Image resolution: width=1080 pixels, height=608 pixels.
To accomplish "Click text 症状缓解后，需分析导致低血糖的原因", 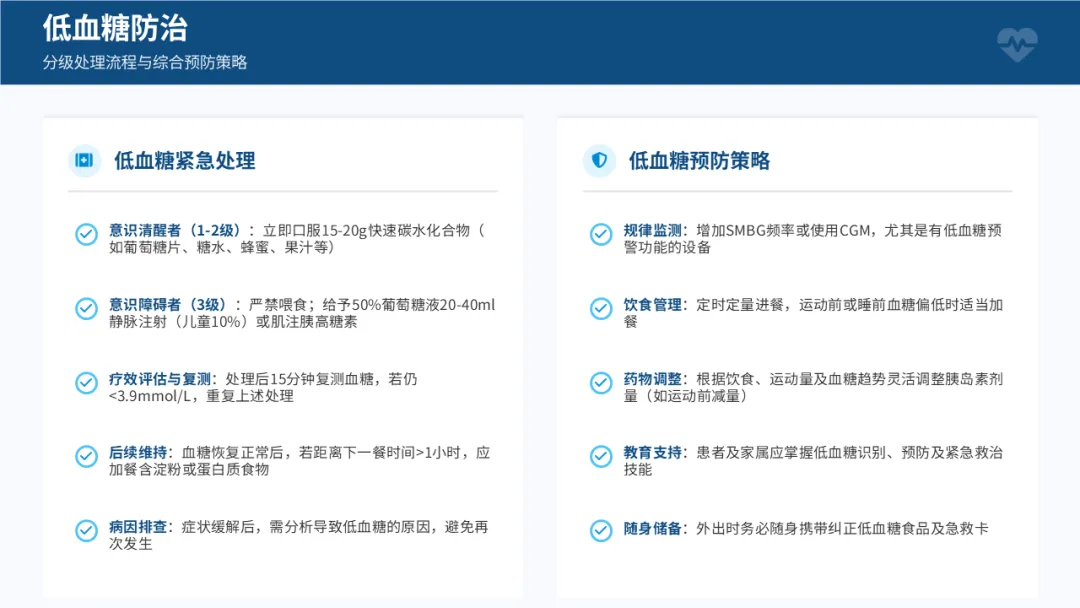I will click(x=306, y=527).
